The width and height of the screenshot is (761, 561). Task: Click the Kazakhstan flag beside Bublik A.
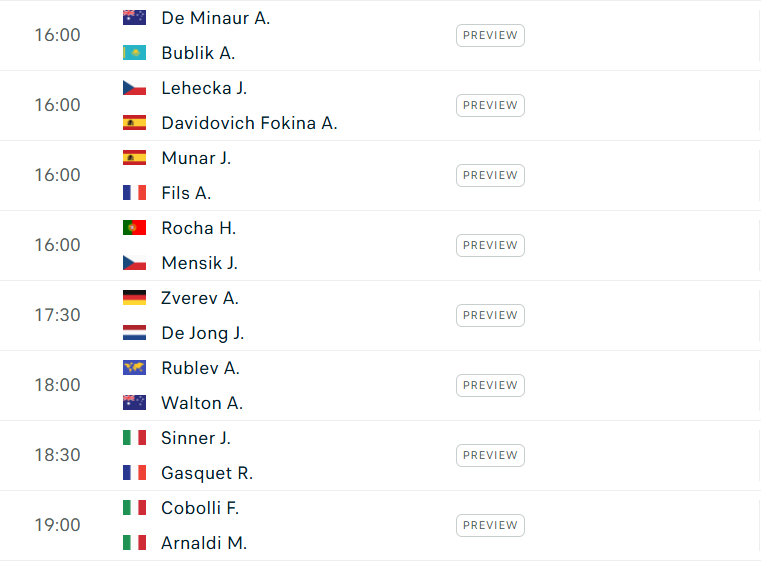coord(134,53)
